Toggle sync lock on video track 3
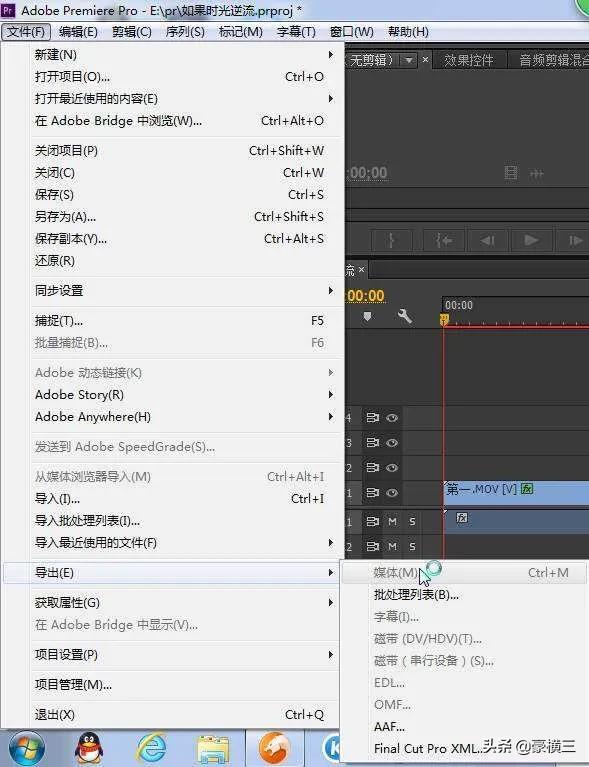The width and height of the screenshot is (589, 767). [x=373, y=443]
